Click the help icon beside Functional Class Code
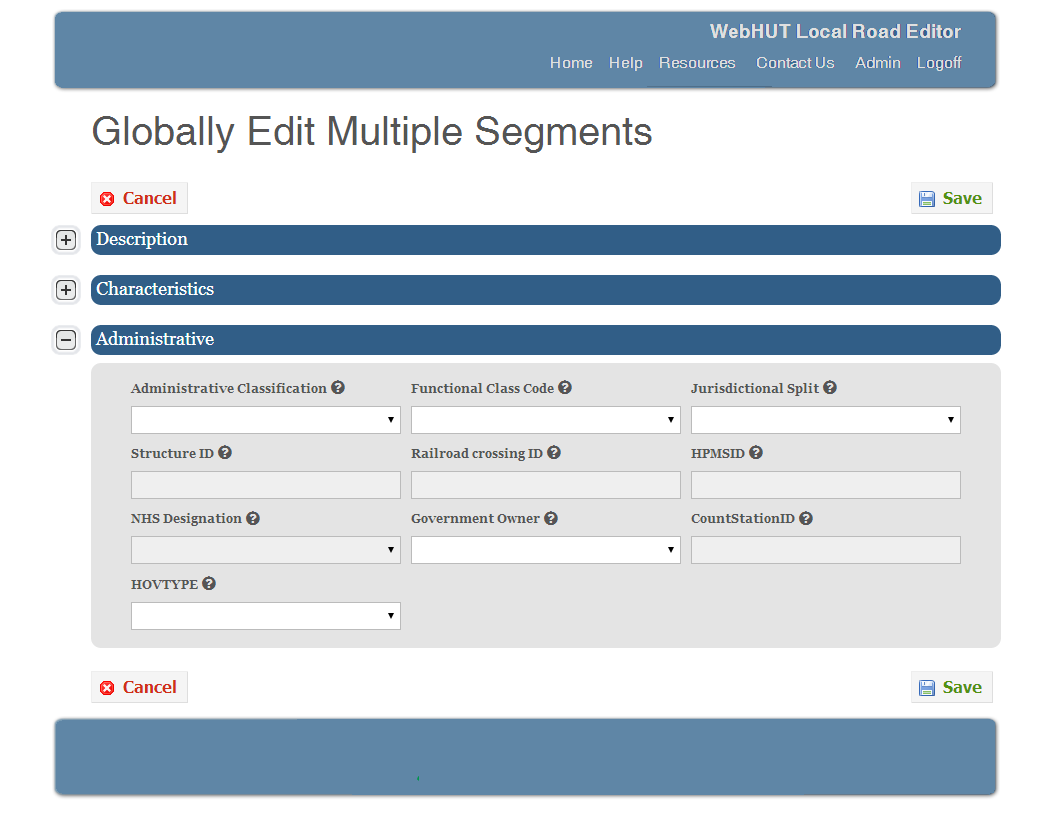This screenshot has height=817, width=1051. 565,387
